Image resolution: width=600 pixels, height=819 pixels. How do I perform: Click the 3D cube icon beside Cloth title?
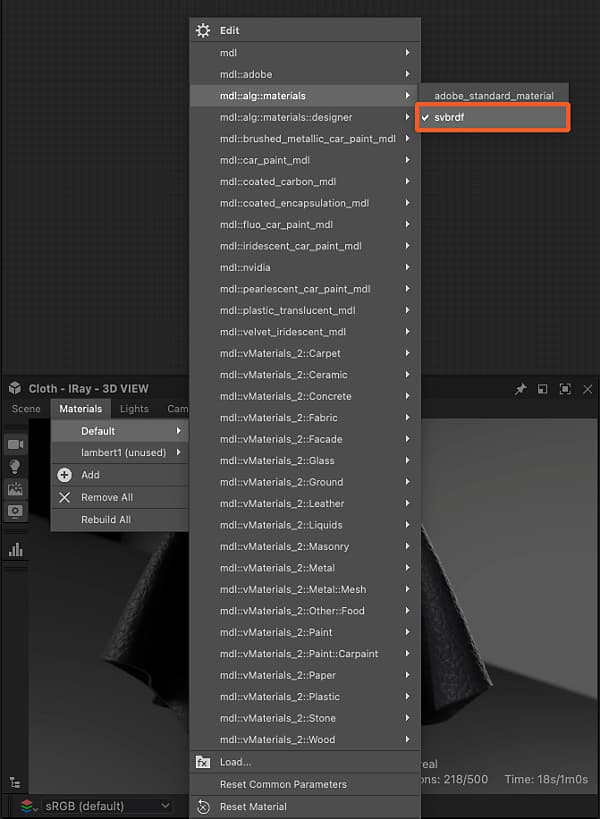click(x=15, y=388)
